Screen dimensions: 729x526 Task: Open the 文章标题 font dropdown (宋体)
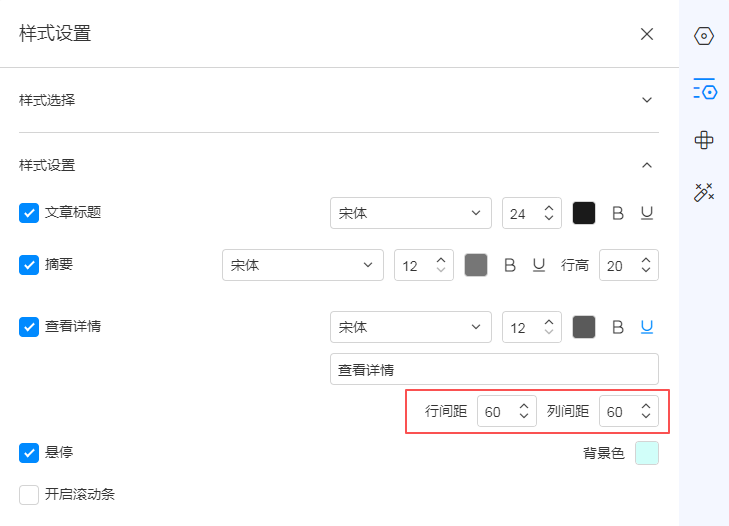[410, 213]
